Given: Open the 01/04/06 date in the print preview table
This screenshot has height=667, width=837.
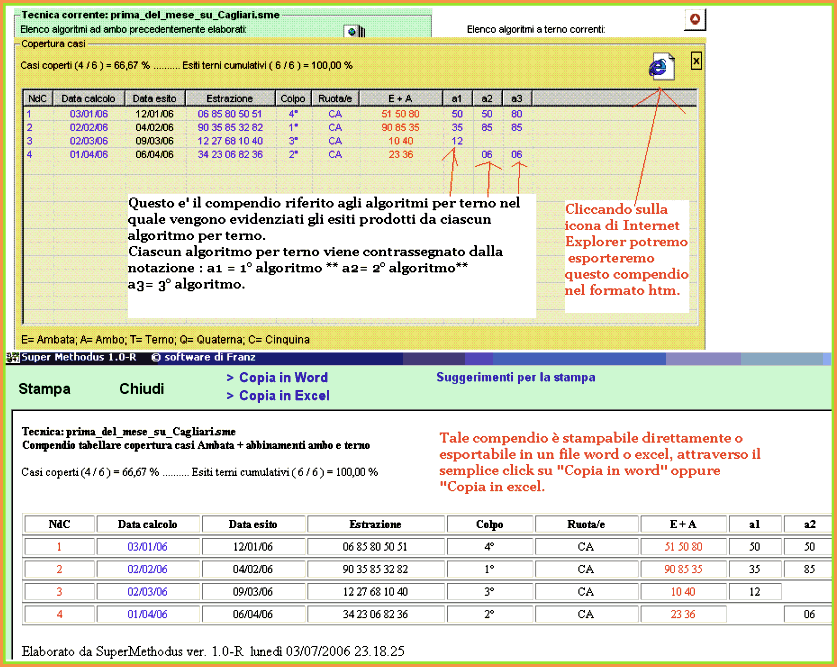Looking at the screenshot, I should pyautogui.click(x=147, y=614).
